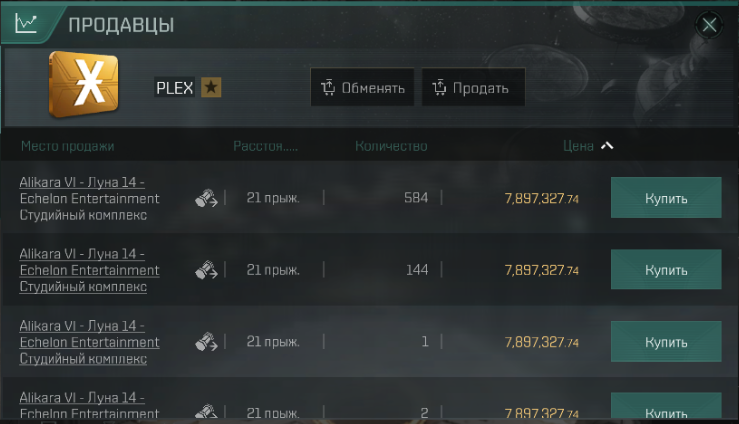Toggle the favorite star next to PLEX
The width and height of the screenshot is (739, 424).
(211, 87)
